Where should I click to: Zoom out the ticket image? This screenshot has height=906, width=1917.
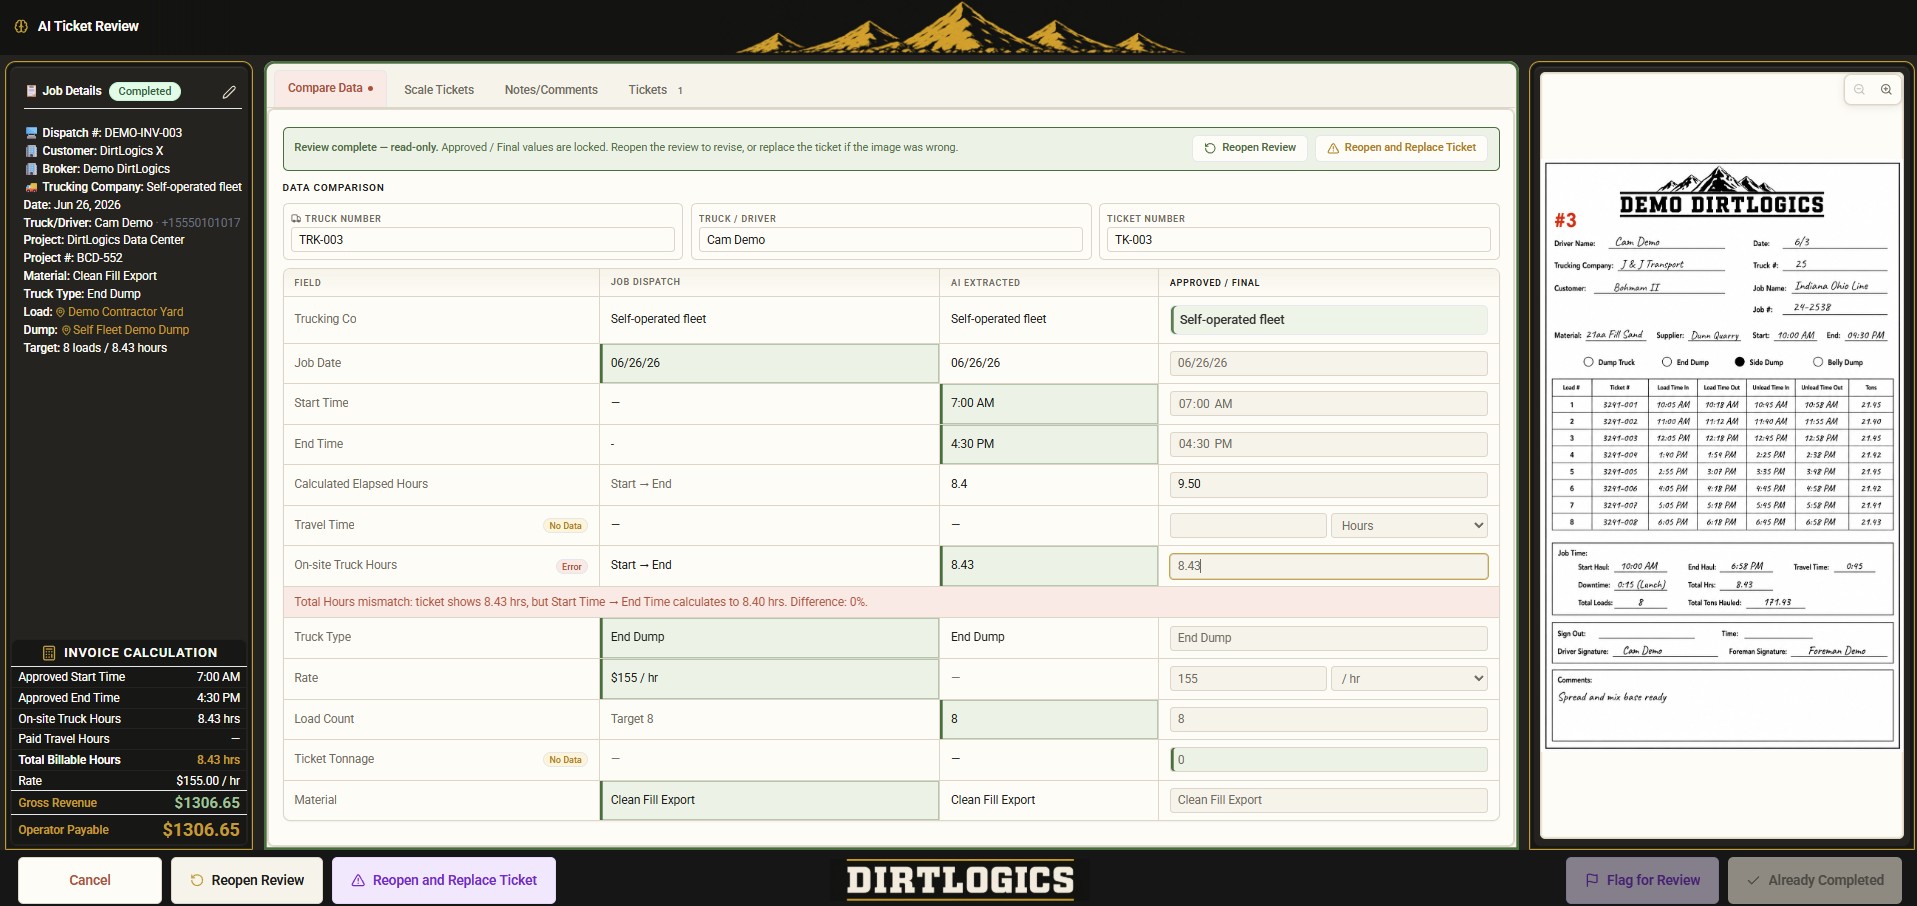tap(1859, 90)
